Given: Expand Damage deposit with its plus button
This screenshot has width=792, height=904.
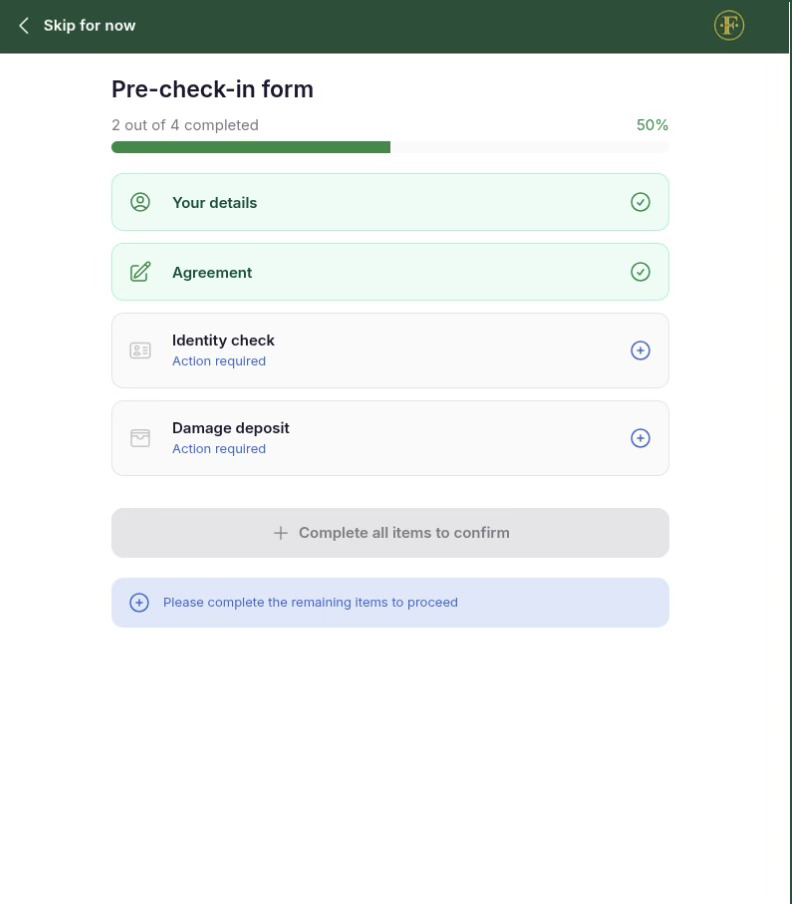Looking at the screenshot, I should pos(641,438).
